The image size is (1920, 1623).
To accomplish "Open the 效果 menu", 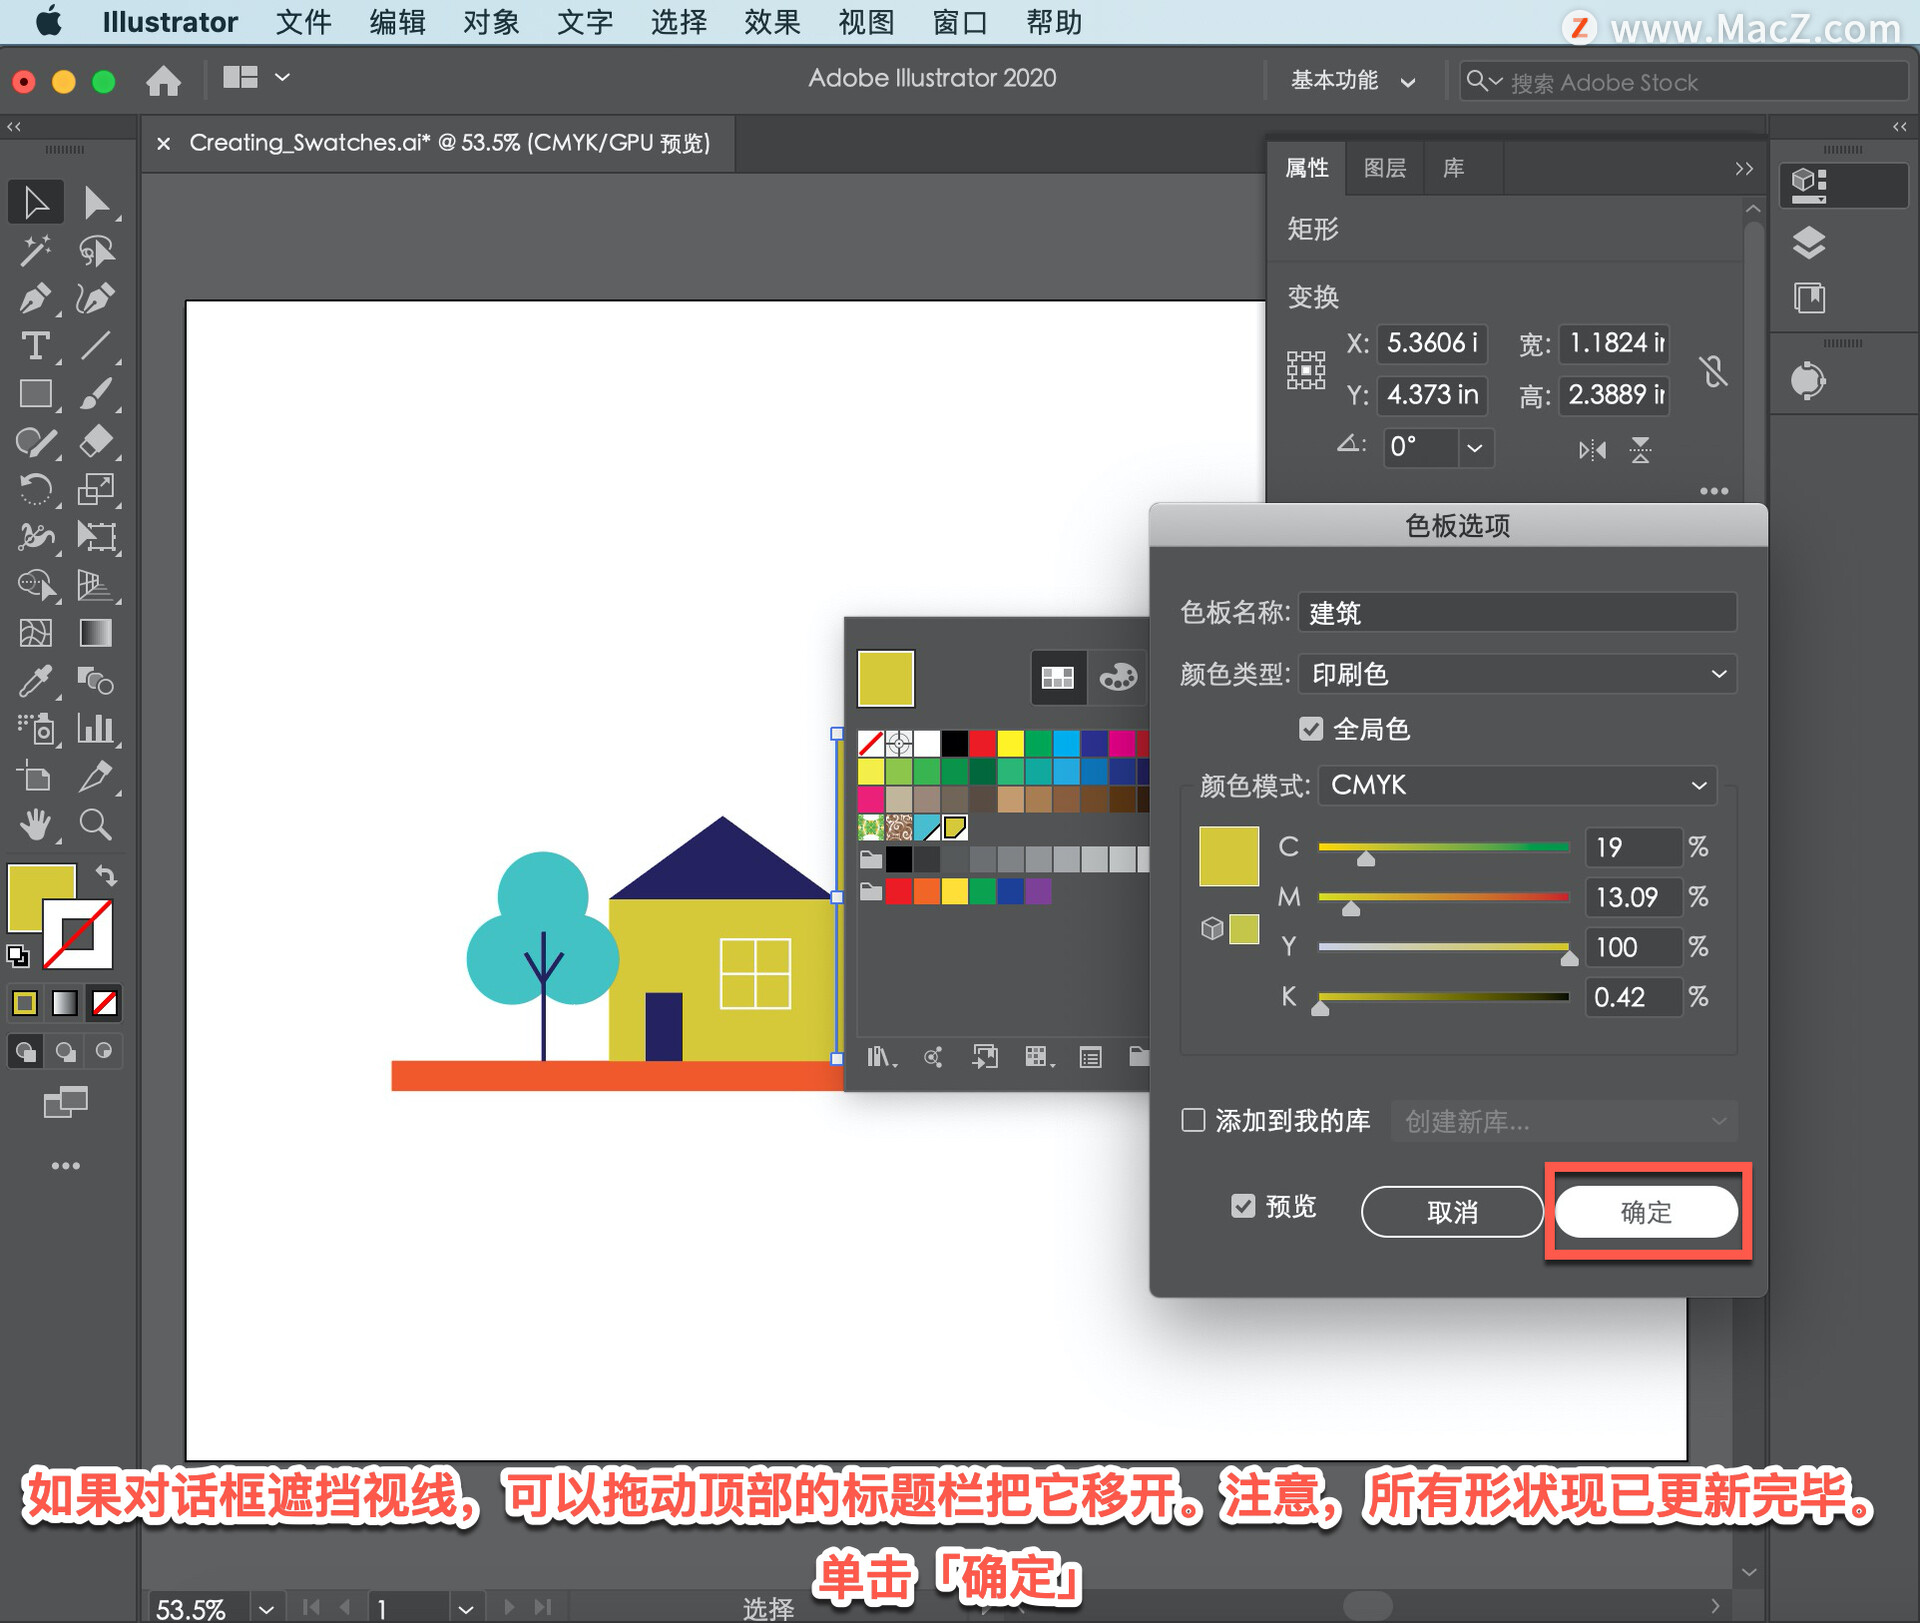I will tap(771, 22).
